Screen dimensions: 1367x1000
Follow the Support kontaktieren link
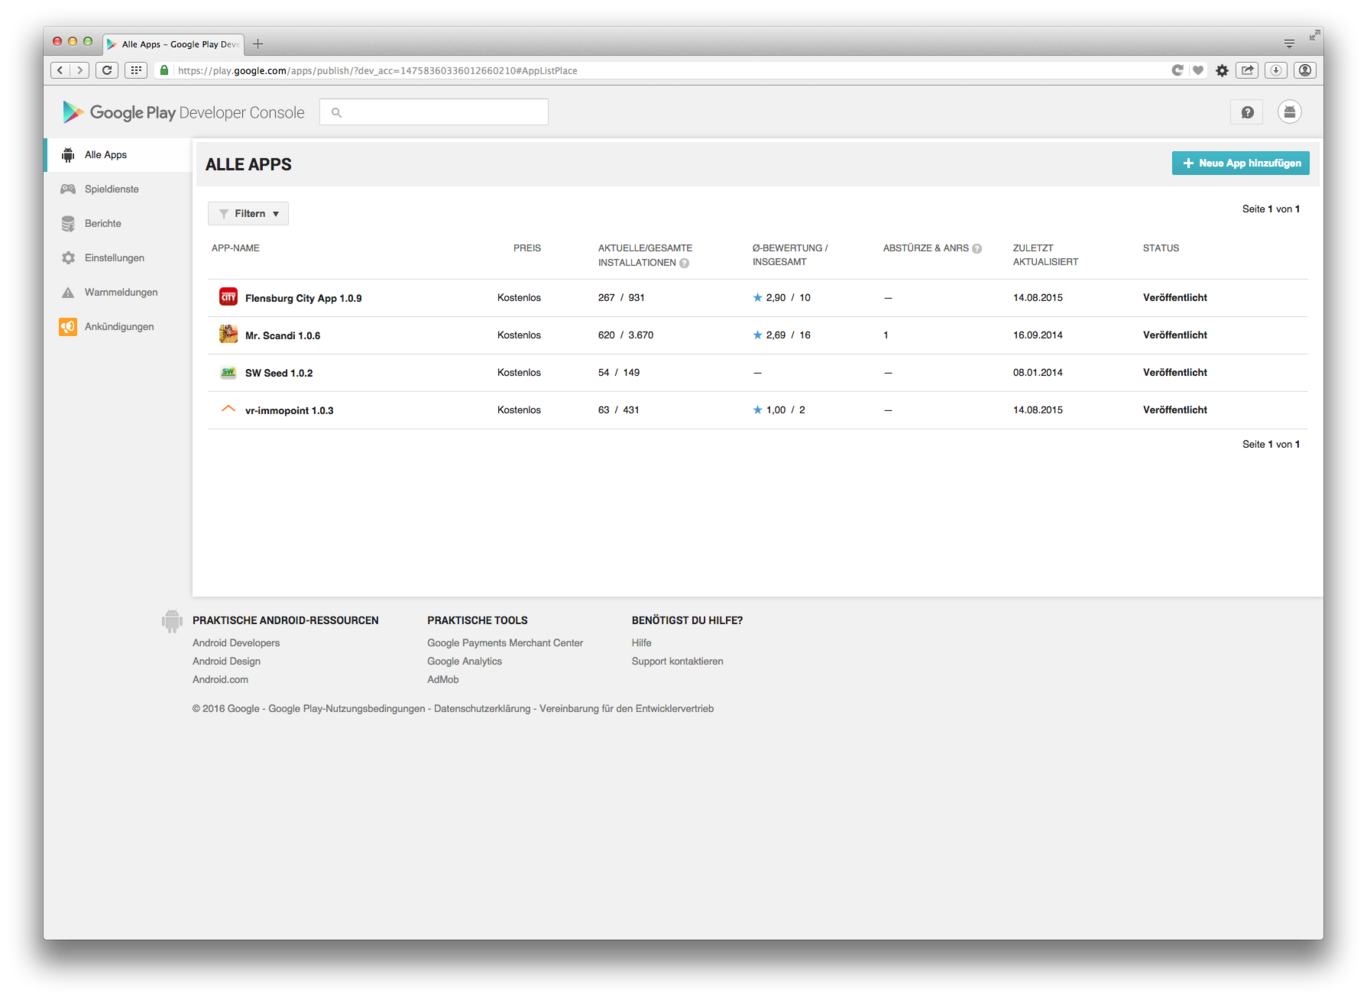tap(677, 661)
